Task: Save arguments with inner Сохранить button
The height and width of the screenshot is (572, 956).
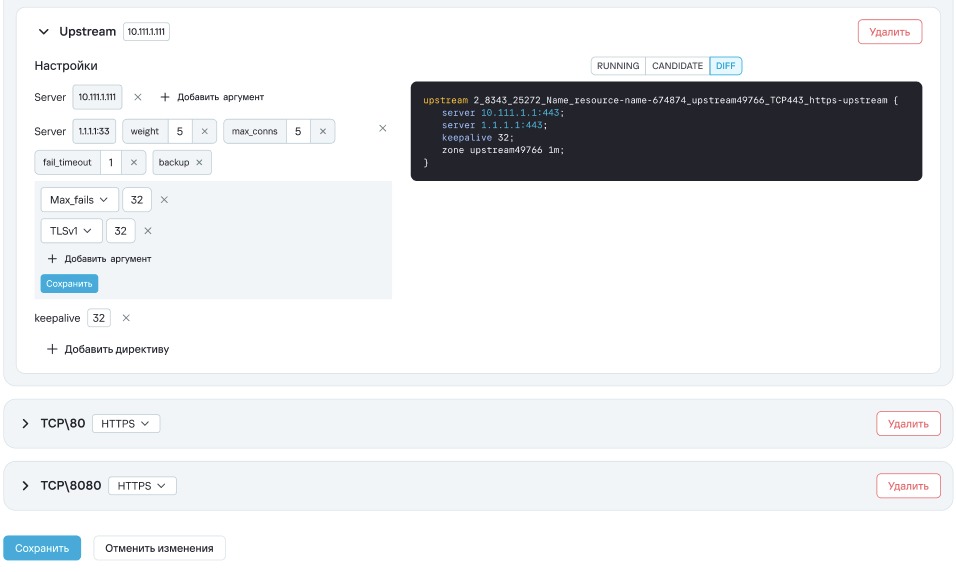Action: (x=69, y=284)
